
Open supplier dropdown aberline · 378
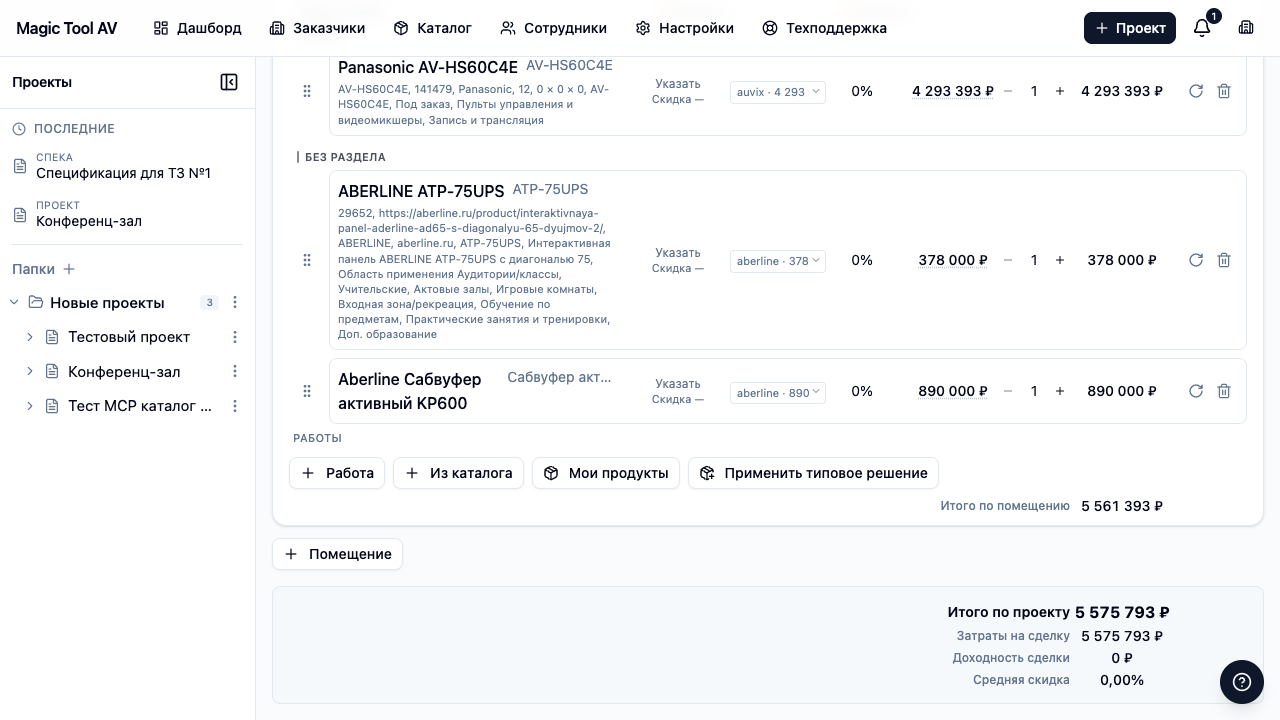(x=778, y=261)
